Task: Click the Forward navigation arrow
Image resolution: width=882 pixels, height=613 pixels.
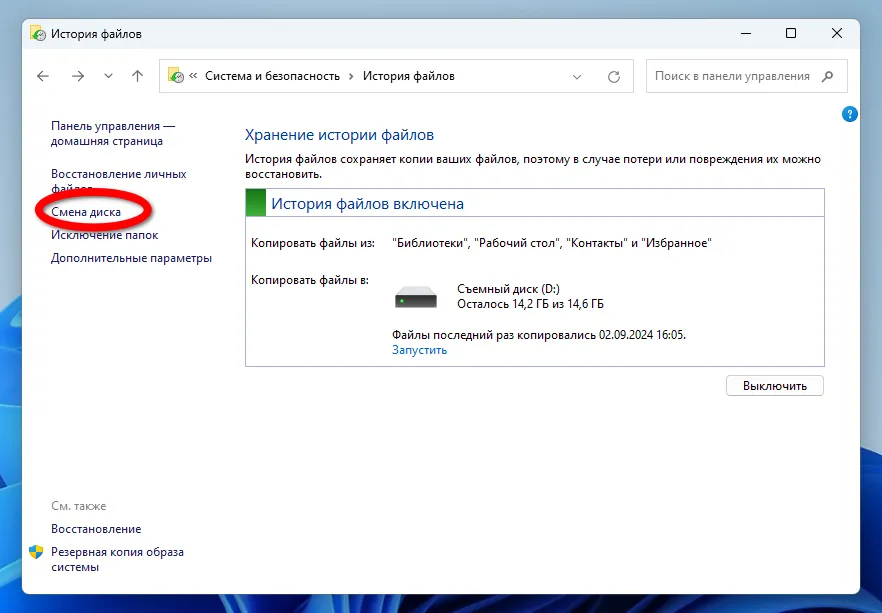Action: pyautogui.click(x=77, y=76)
